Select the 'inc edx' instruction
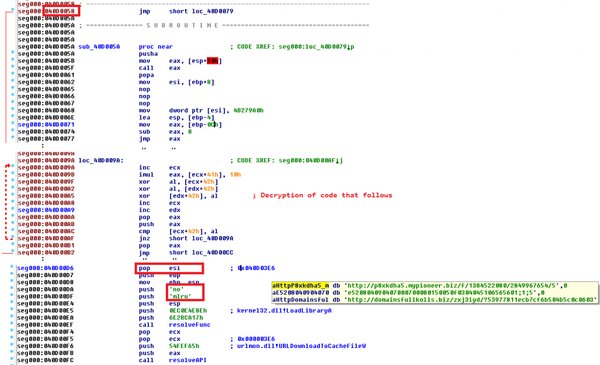The image size is (600, 365). point(160,210)
